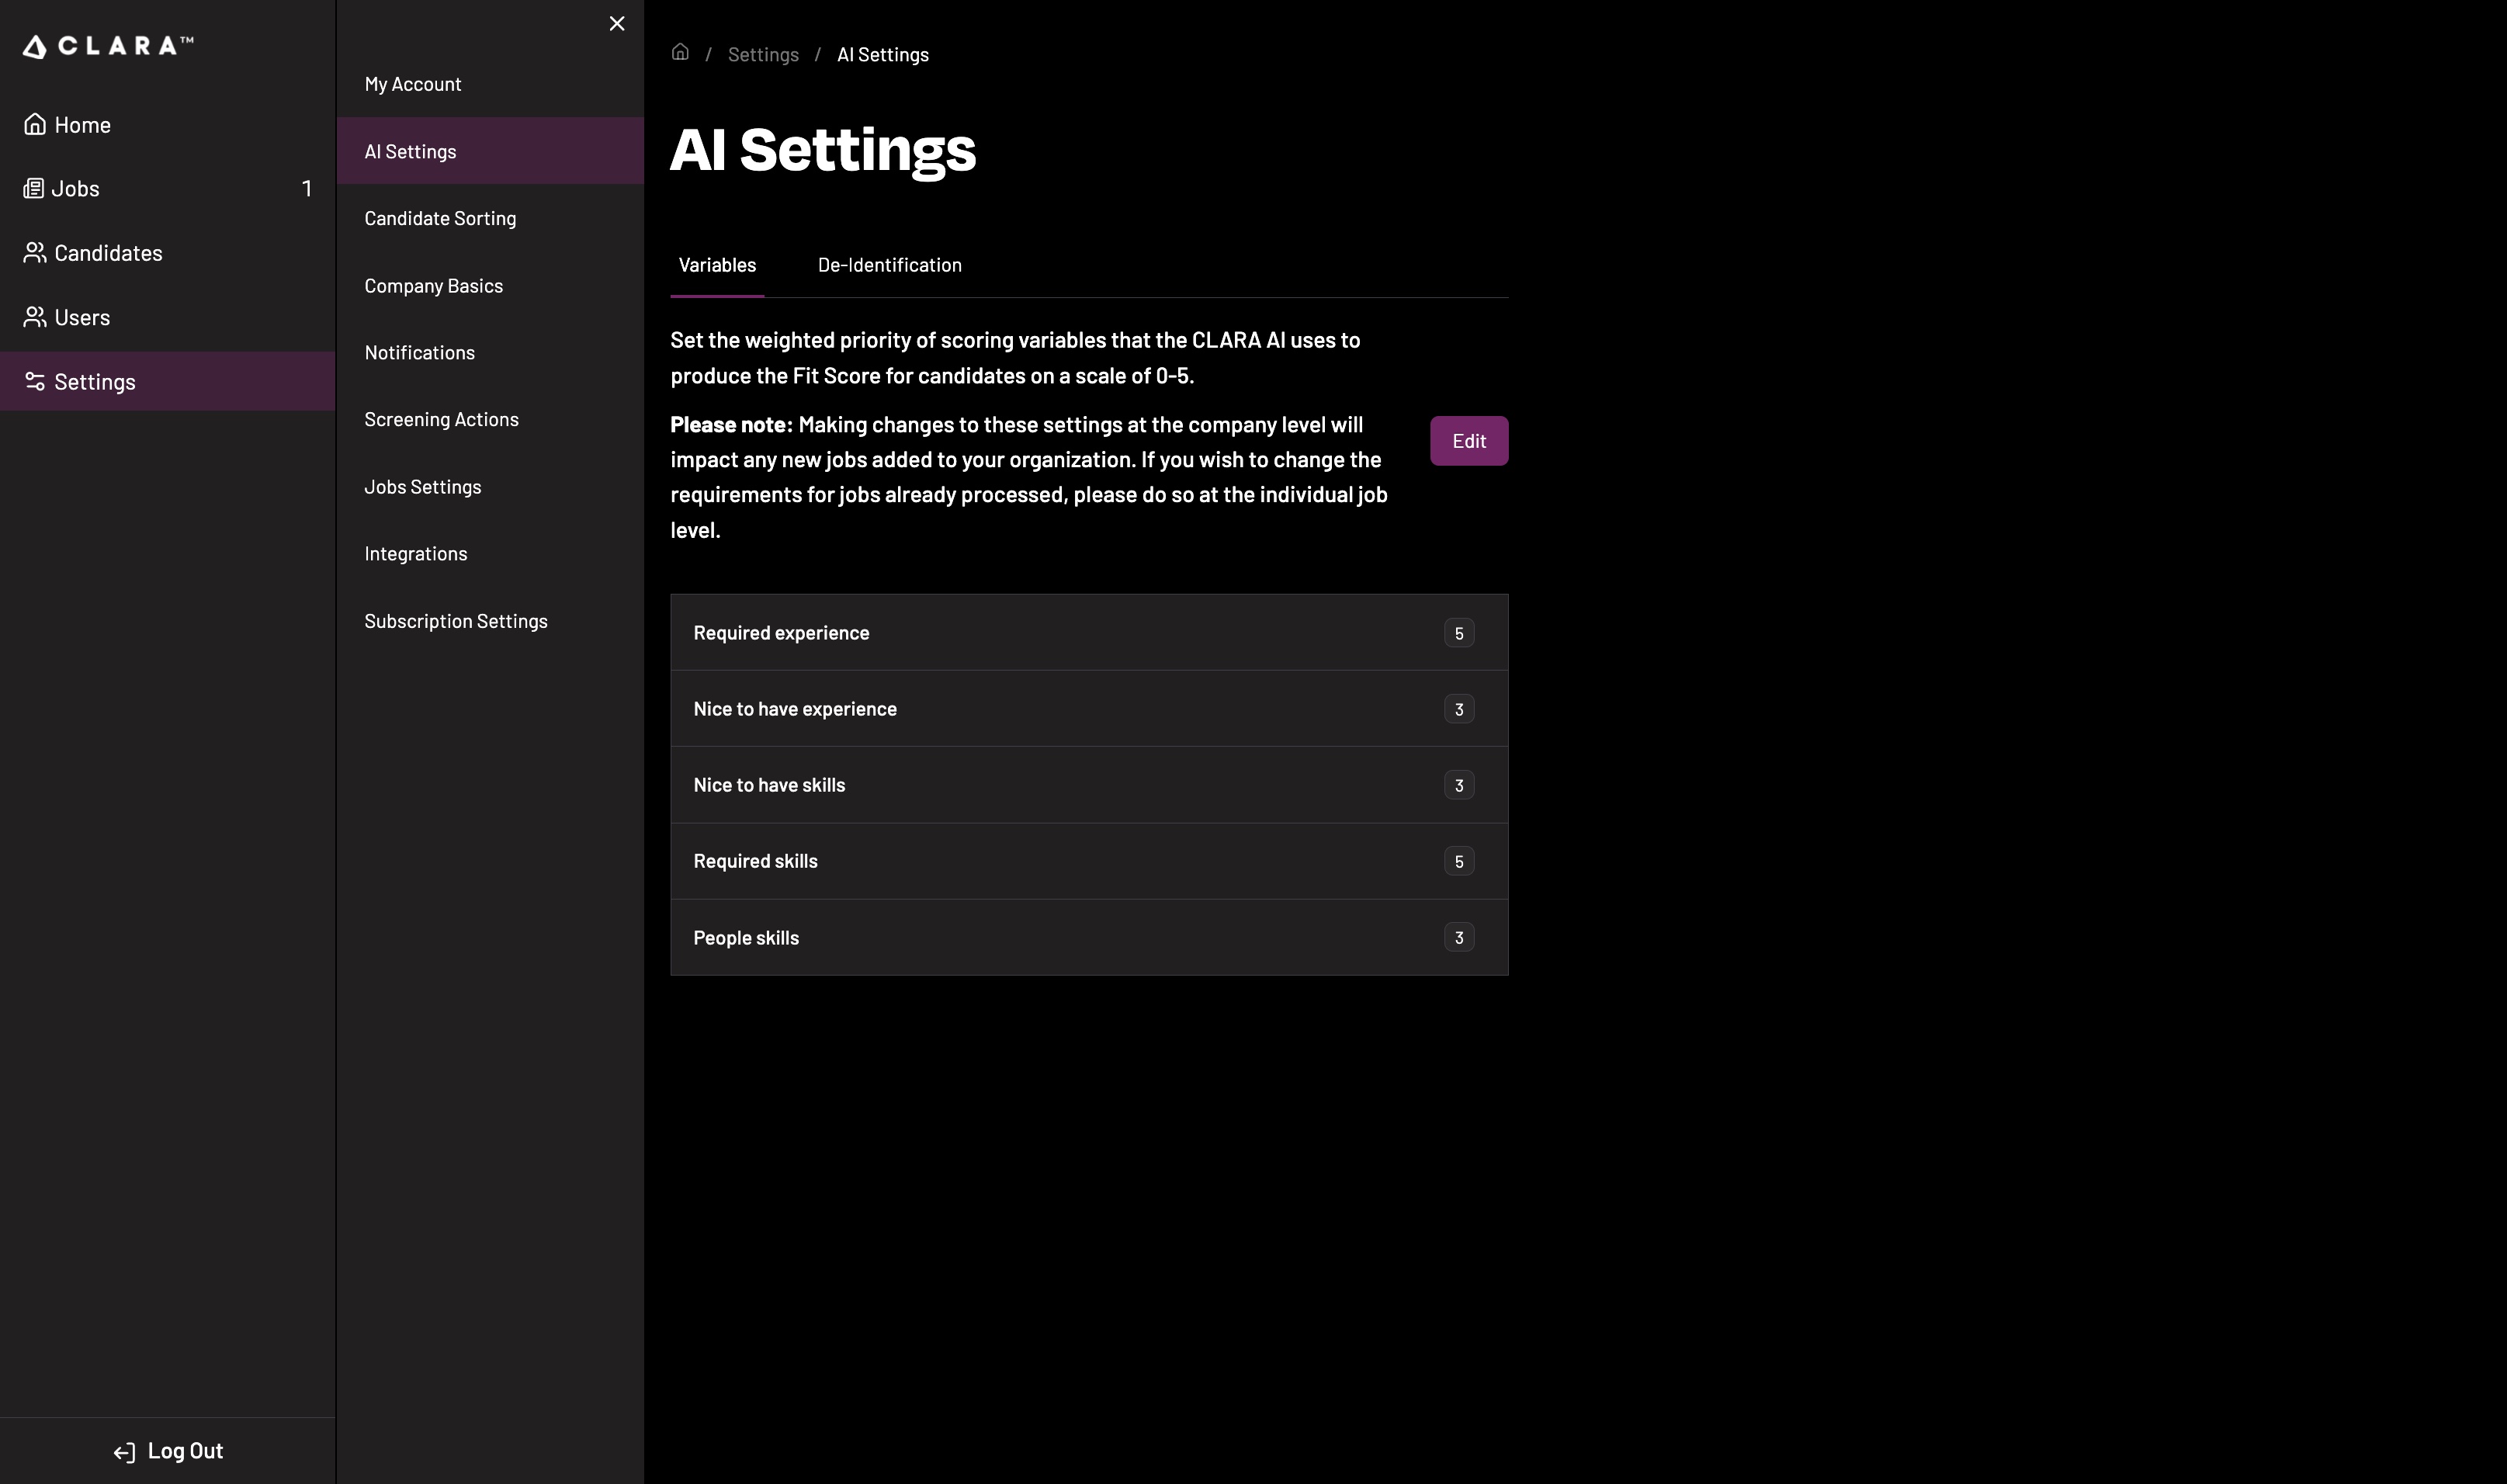Click the Log Out arrow icon
Viewport: 2507px width, 1484px height.
[124, 1452]
